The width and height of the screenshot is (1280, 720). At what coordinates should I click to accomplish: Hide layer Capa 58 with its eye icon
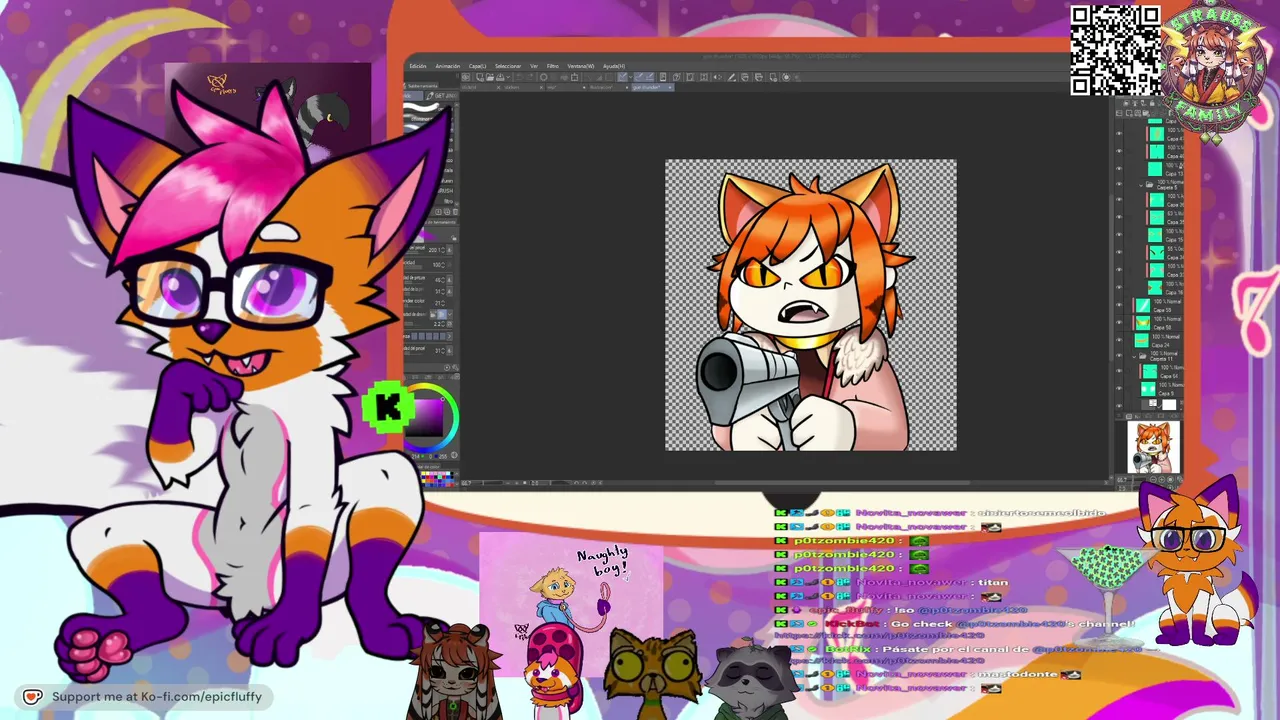click(x=1119, y=324)
